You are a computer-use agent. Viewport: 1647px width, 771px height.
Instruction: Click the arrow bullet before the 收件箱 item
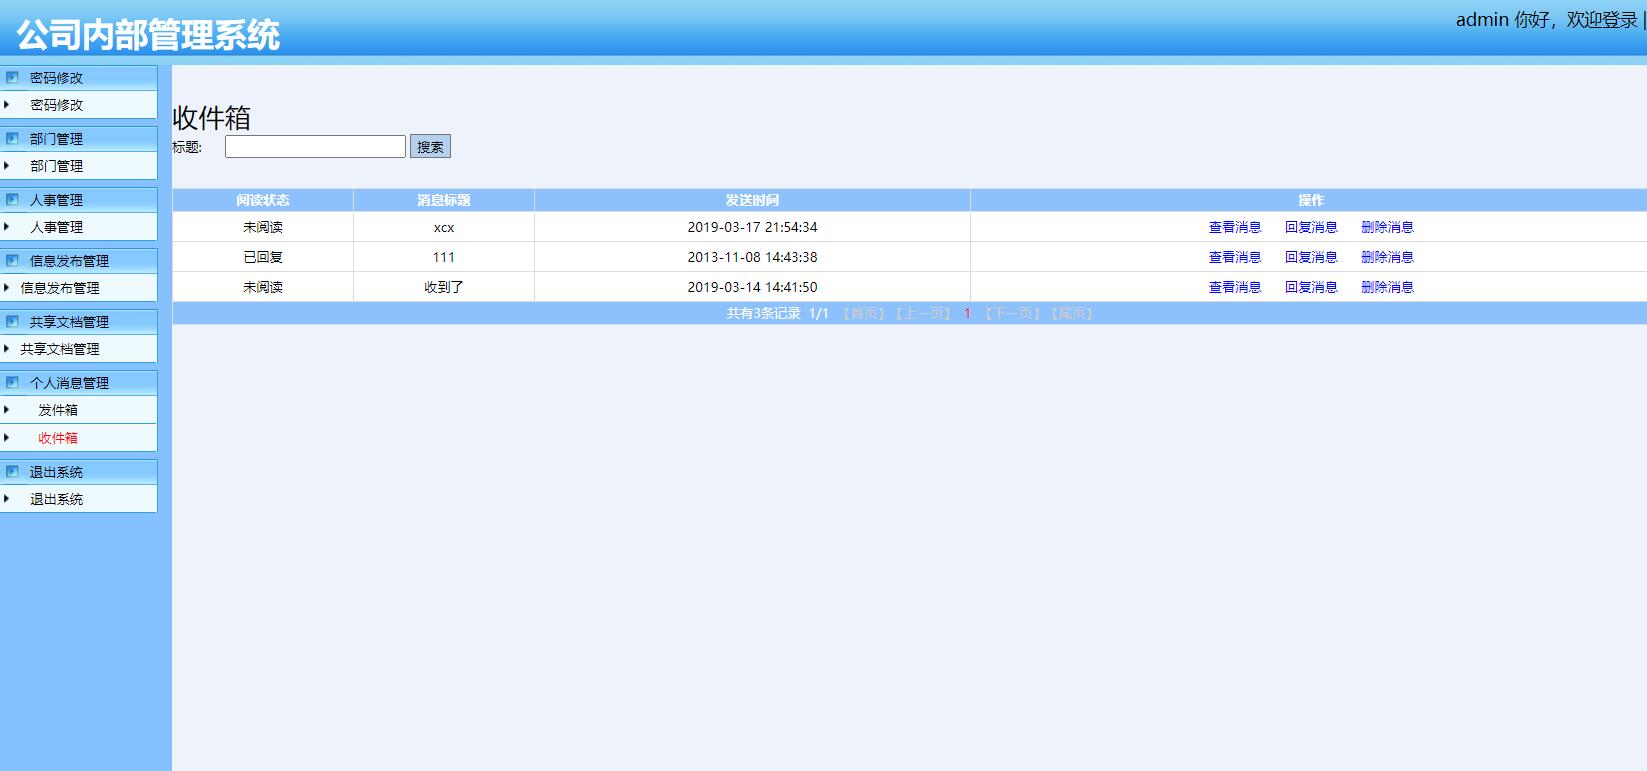(6, 437)
